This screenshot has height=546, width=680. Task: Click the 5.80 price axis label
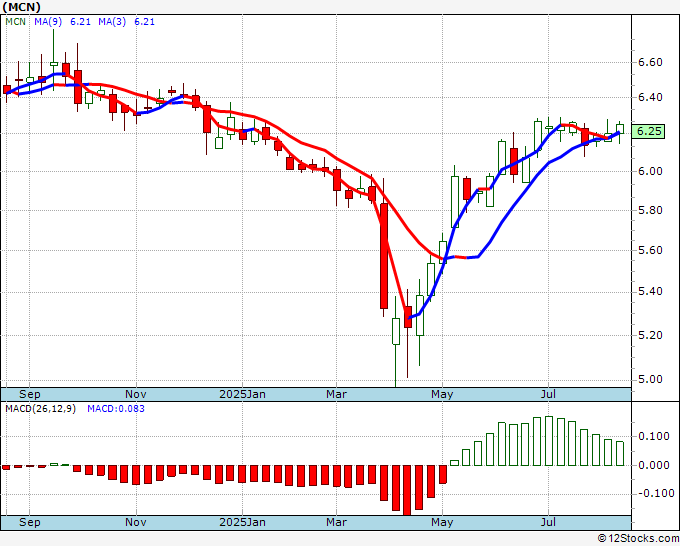pos(650,210)
